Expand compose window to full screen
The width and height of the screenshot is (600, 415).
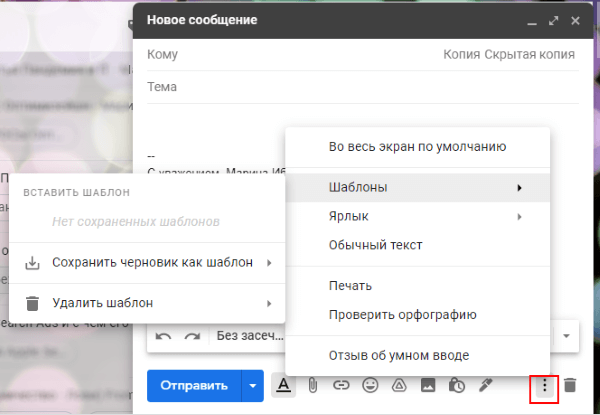[x=554, y=21]
